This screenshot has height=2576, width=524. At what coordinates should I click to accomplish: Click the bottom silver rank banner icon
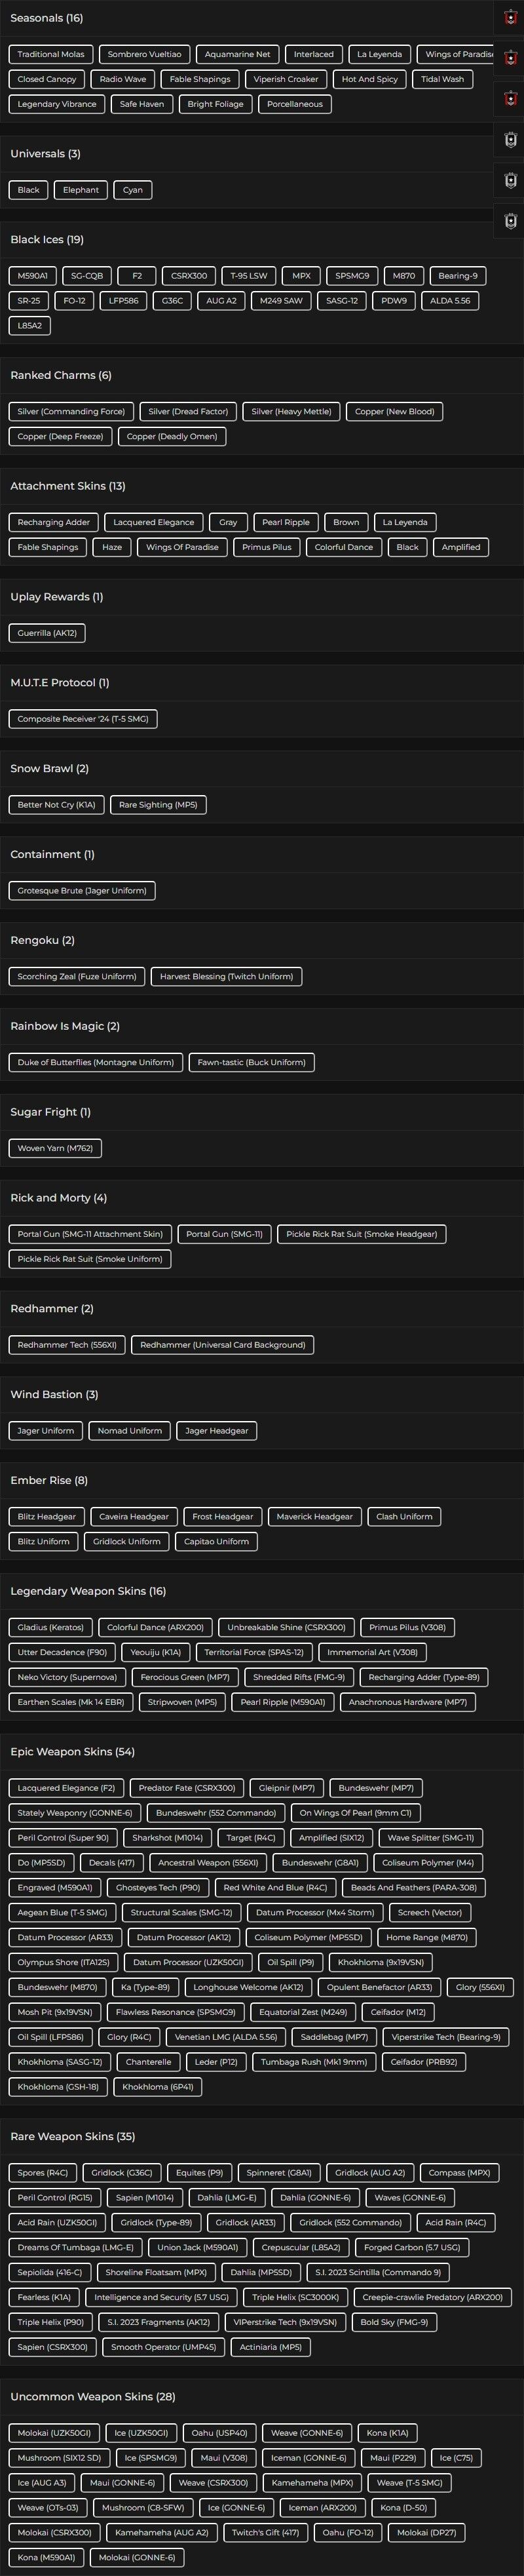tap(510, 221)
